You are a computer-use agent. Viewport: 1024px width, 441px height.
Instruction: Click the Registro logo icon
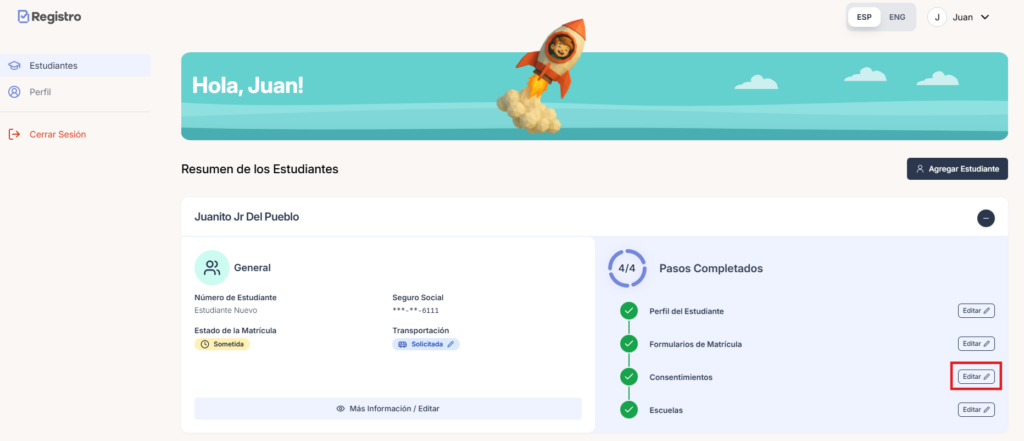tap(23, 17)
